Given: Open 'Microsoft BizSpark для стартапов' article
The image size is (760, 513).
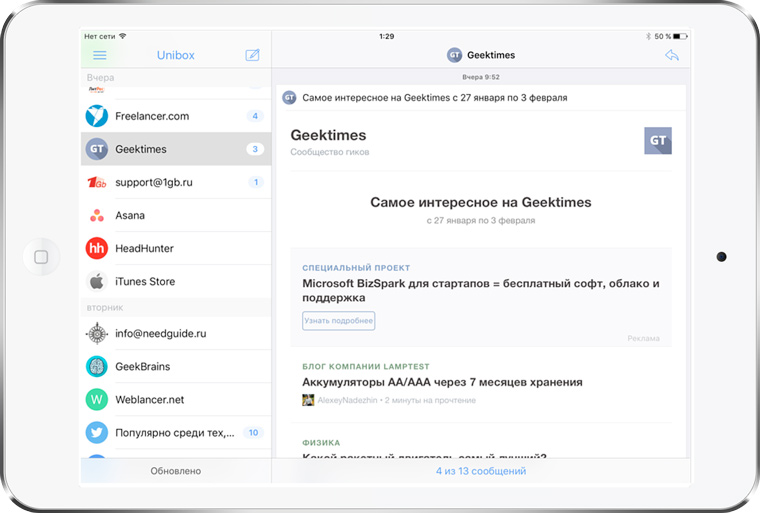Looking at the screenshot, I should [480, 290].
